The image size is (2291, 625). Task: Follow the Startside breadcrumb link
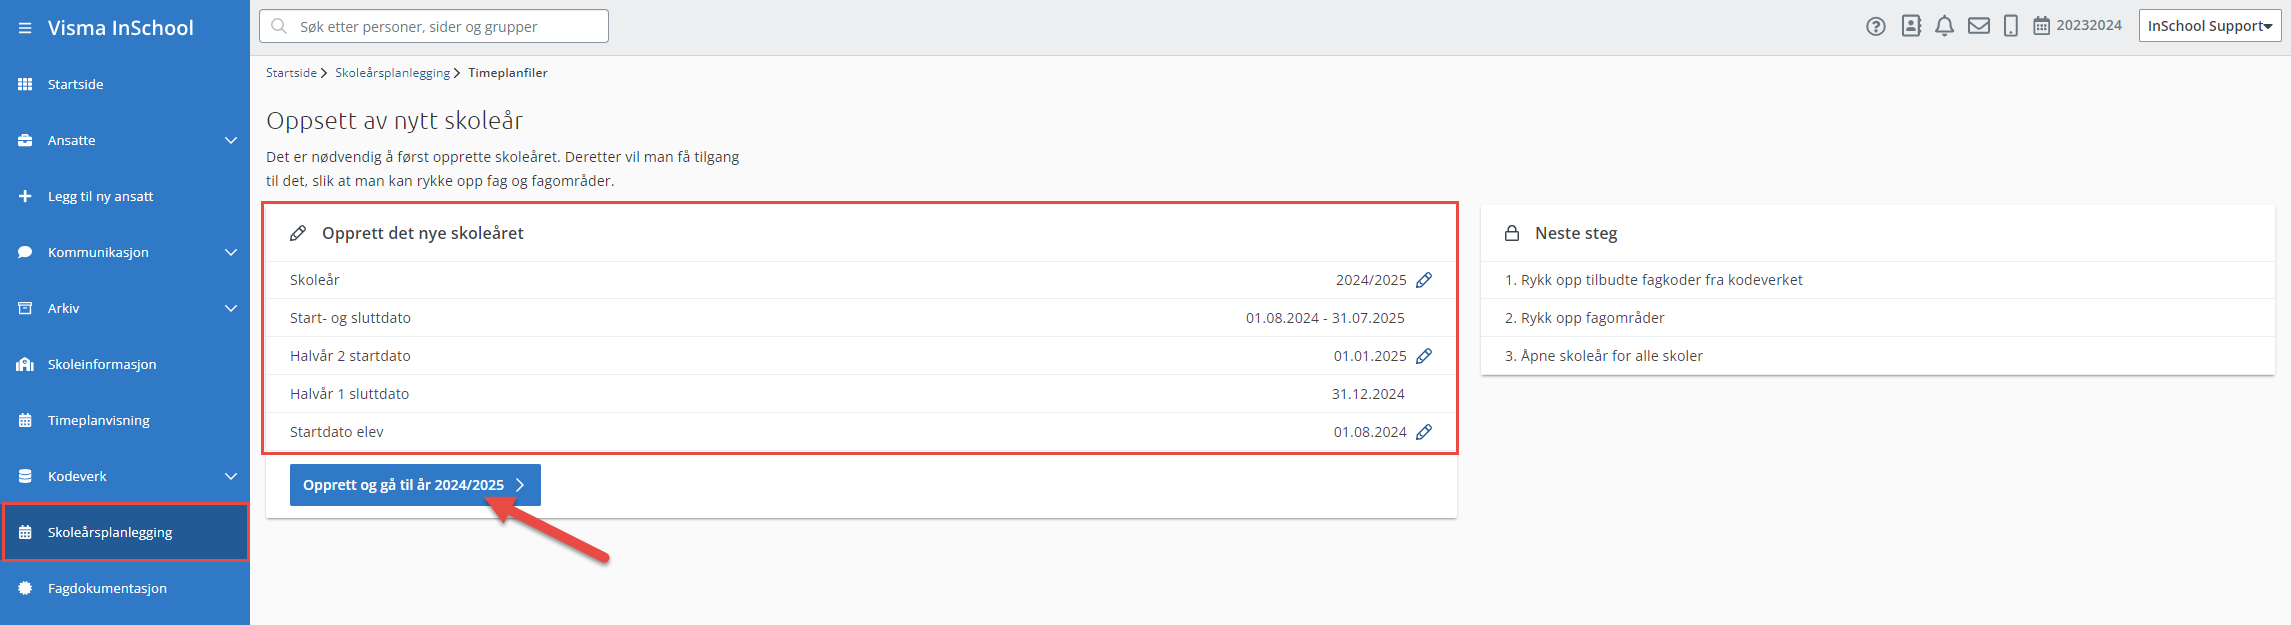coord(291,73)
